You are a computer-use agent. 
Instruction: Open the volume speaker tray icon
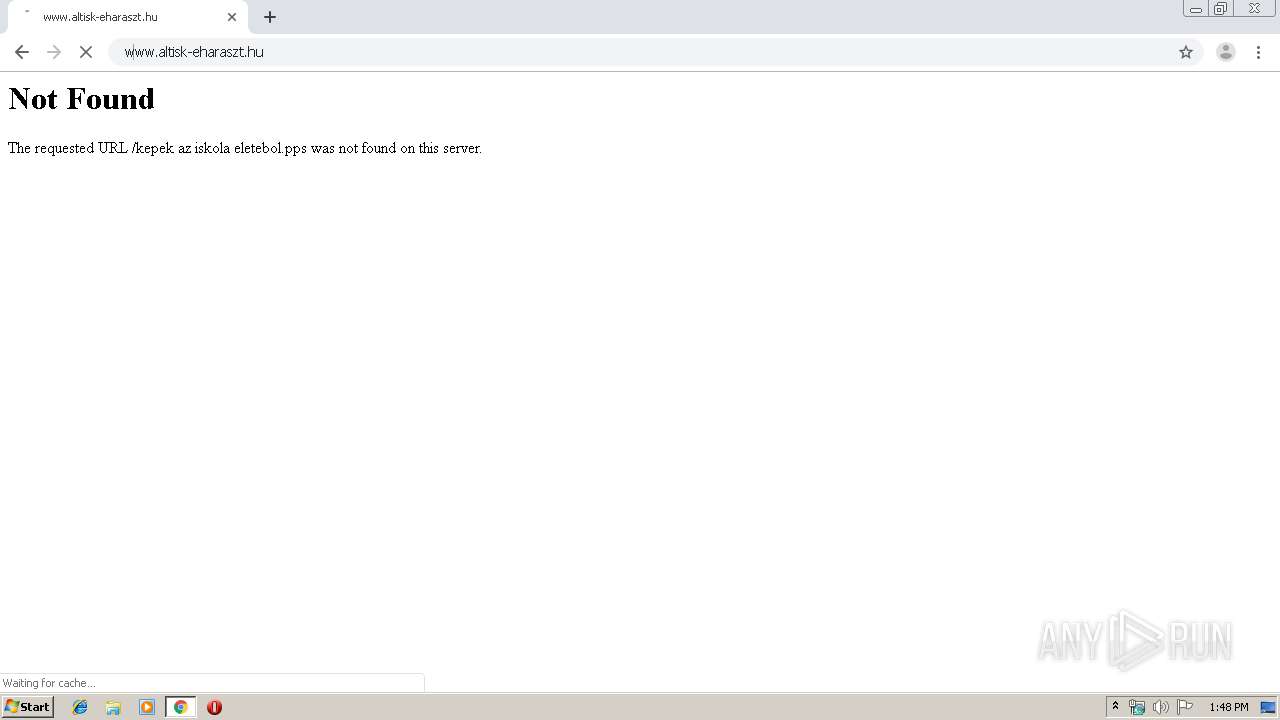(x=1160, y=707)
